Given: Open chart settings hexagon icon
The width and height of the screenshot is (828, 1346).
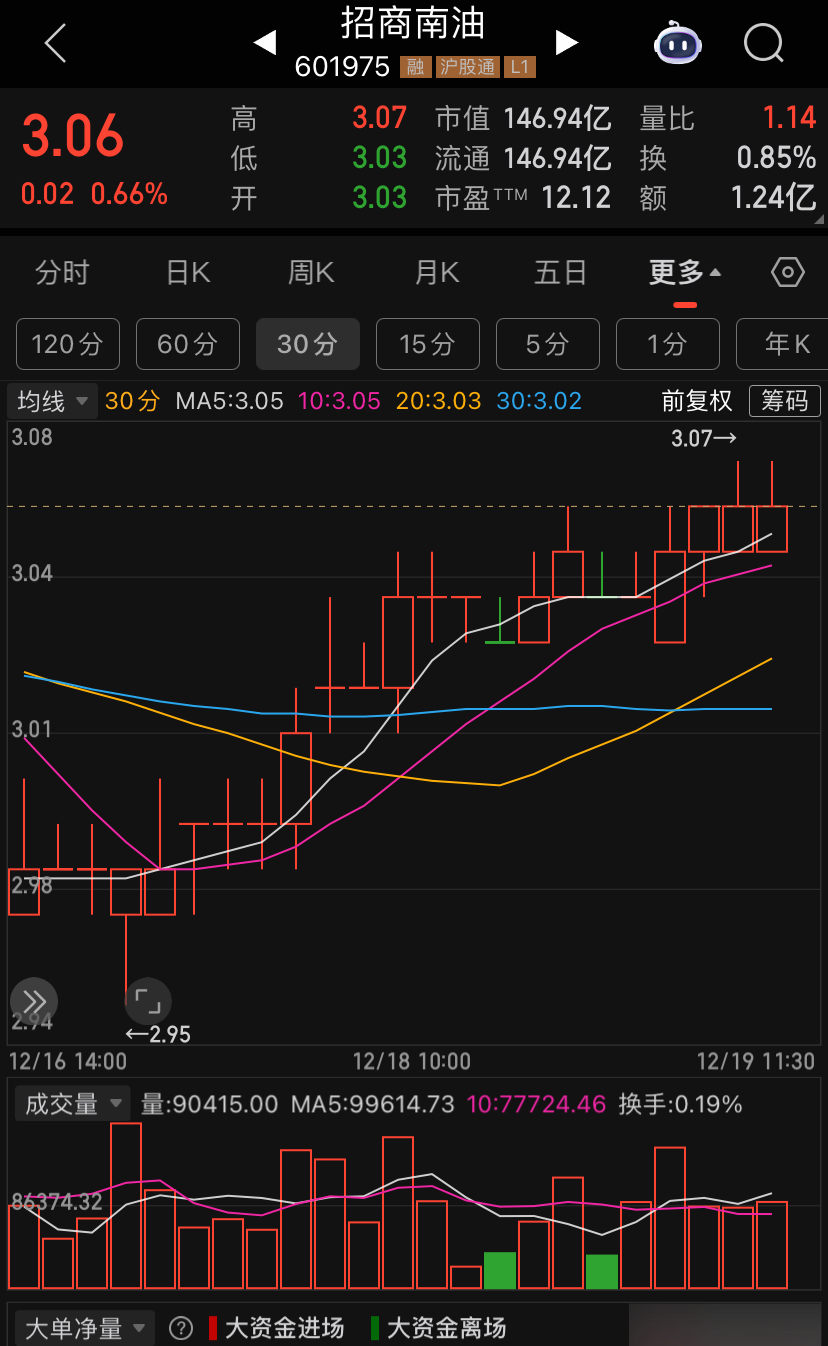Looking at the screenshot, I should (x=787, y=272).
